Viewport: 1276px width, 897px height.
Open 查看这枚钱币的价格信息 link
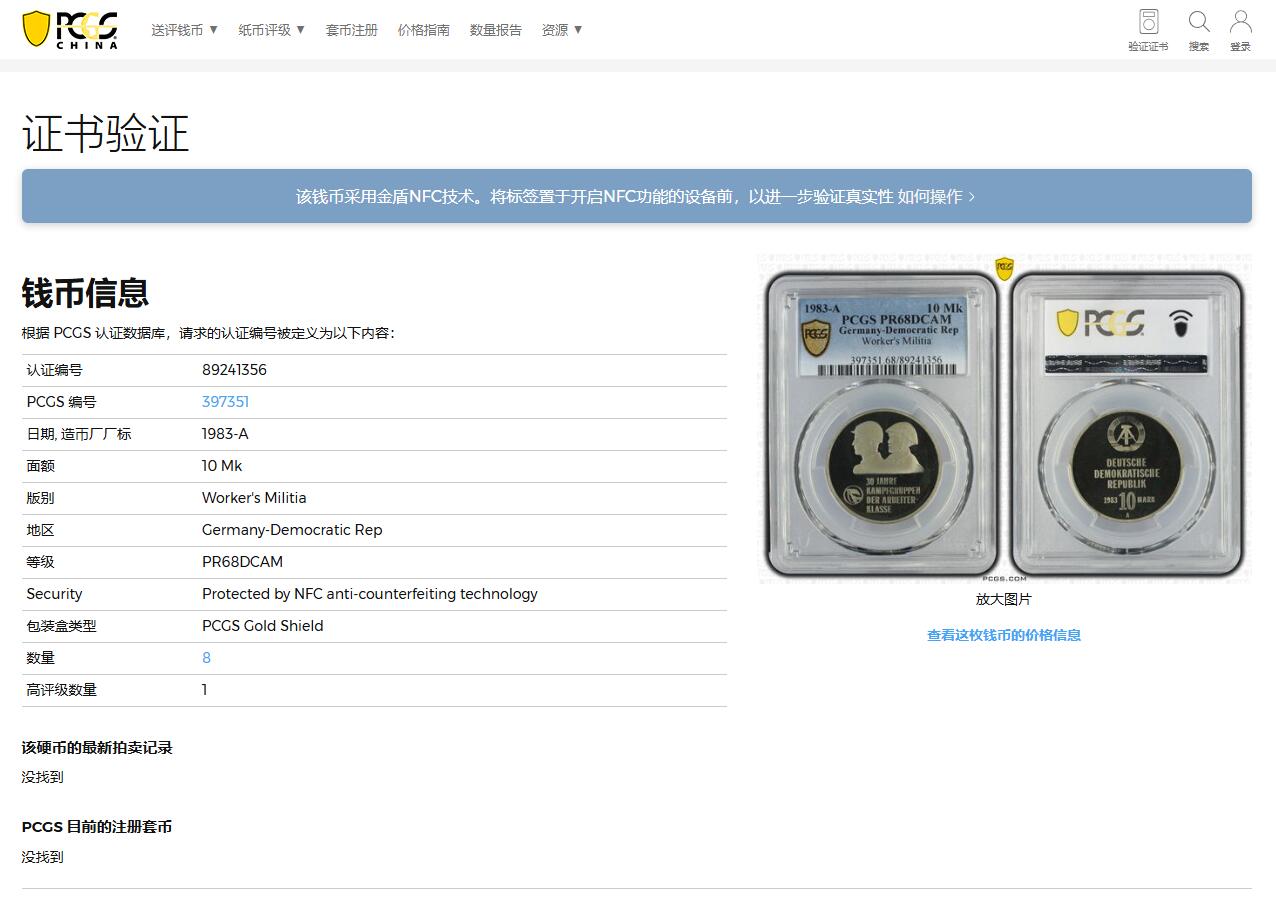1003,635
